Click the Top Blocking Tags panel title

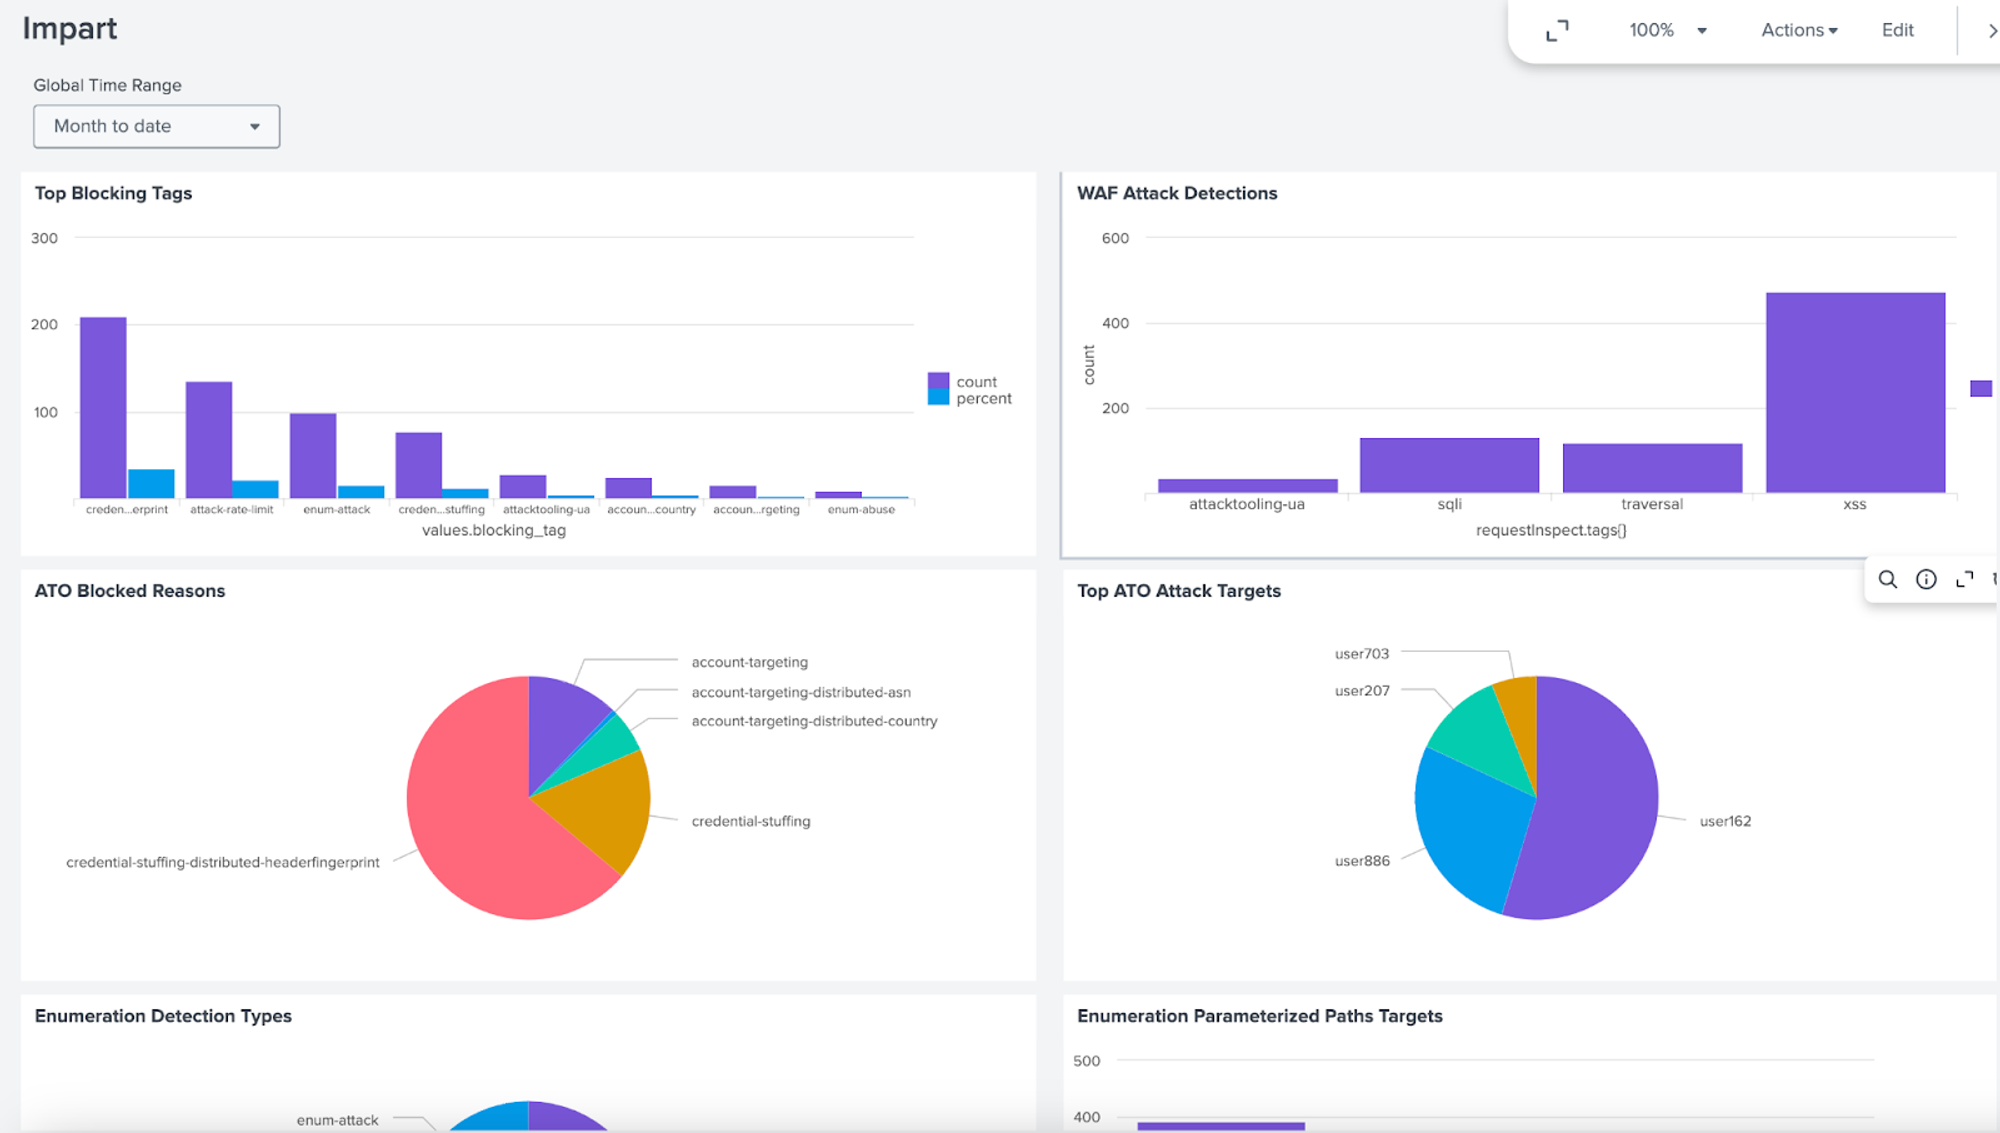click(113, 194)
